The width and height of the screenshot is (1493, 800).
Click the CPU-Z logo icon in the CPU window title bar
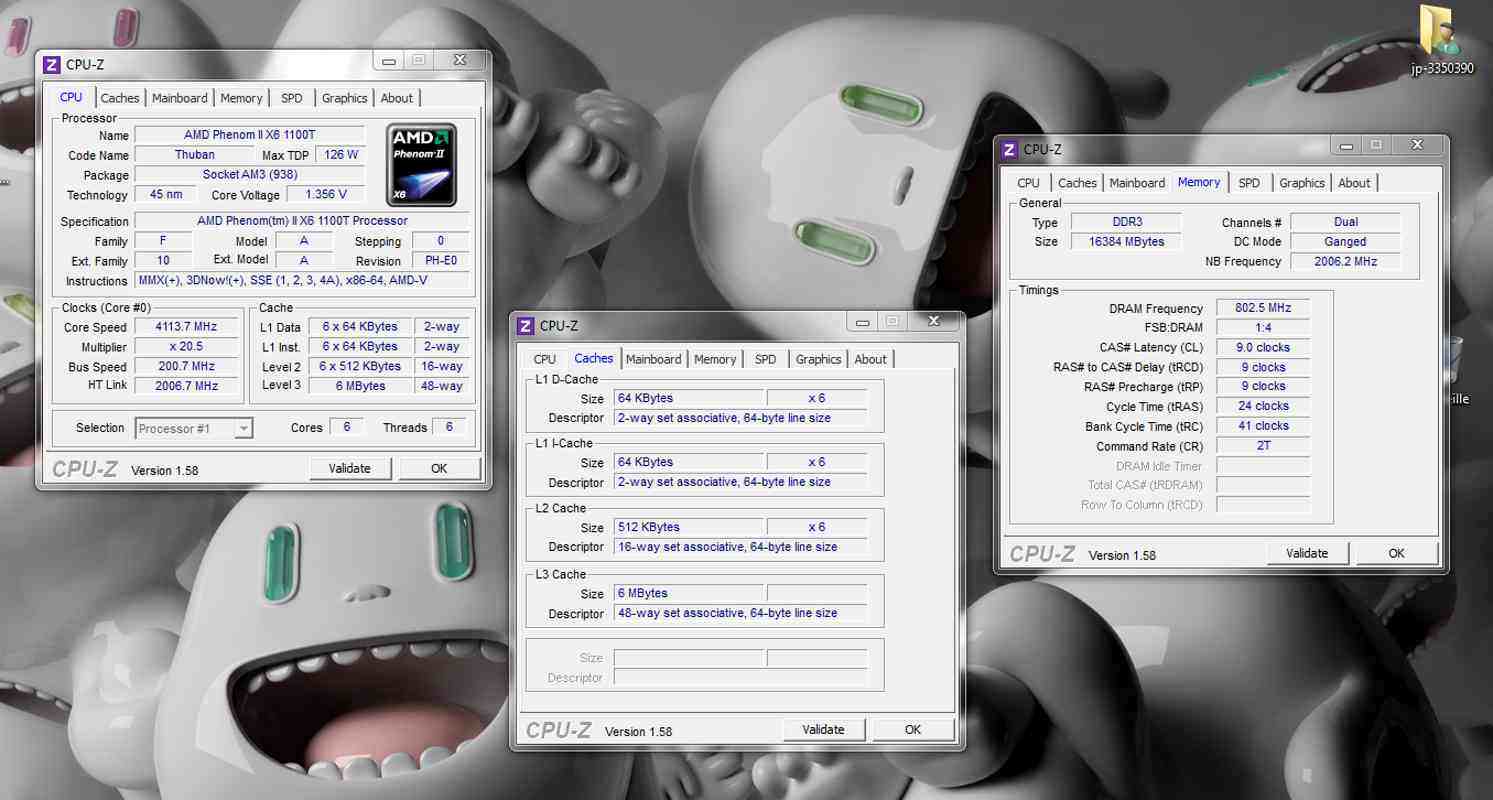click(52, 65)
